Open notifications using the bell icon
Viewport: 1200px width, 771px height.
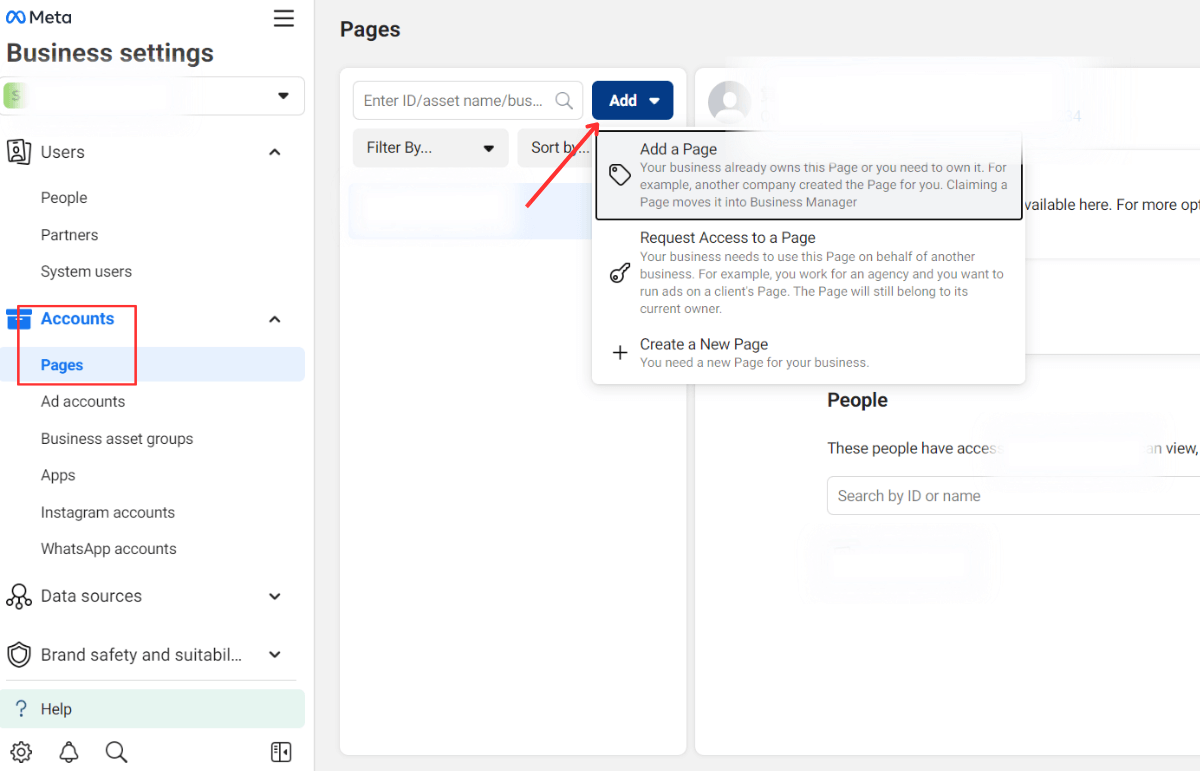(68, 751)
